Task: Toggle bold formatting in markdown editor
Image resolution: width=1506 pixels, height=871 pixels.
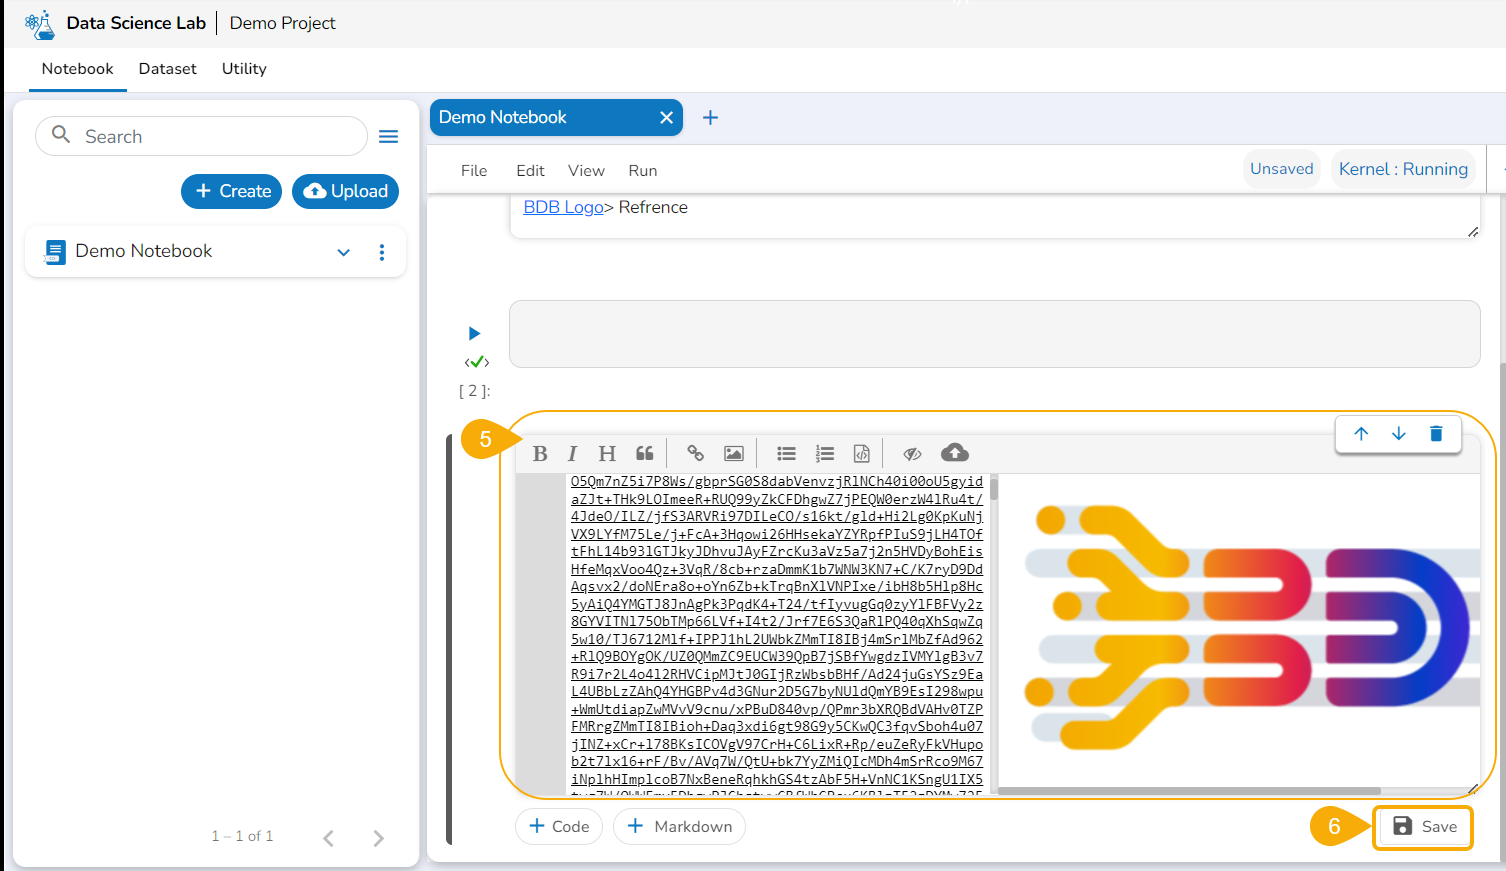Action: point(540,454)
